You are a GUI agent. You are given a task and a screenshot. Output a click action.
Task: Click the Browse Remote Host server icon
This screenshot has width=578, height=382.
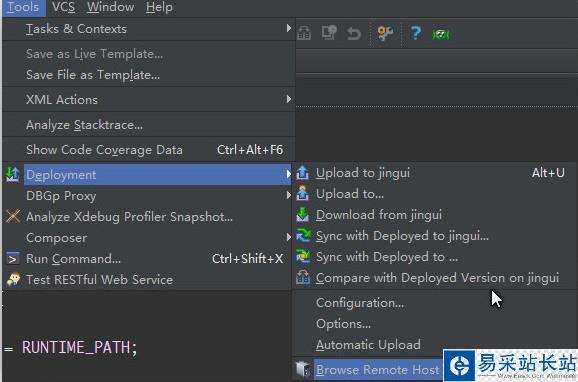[x=303, y=369]
